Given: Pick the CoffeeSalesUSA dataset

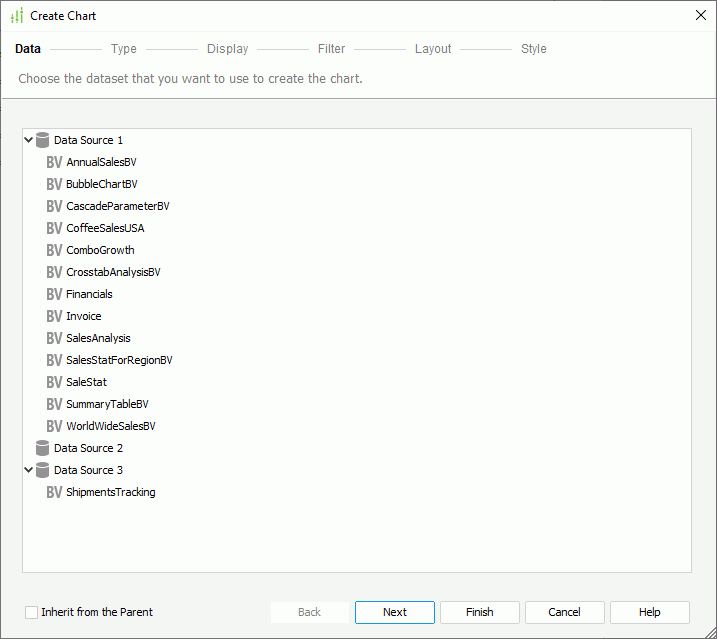Looking at the screenshot, I should [x=105, y=228].
